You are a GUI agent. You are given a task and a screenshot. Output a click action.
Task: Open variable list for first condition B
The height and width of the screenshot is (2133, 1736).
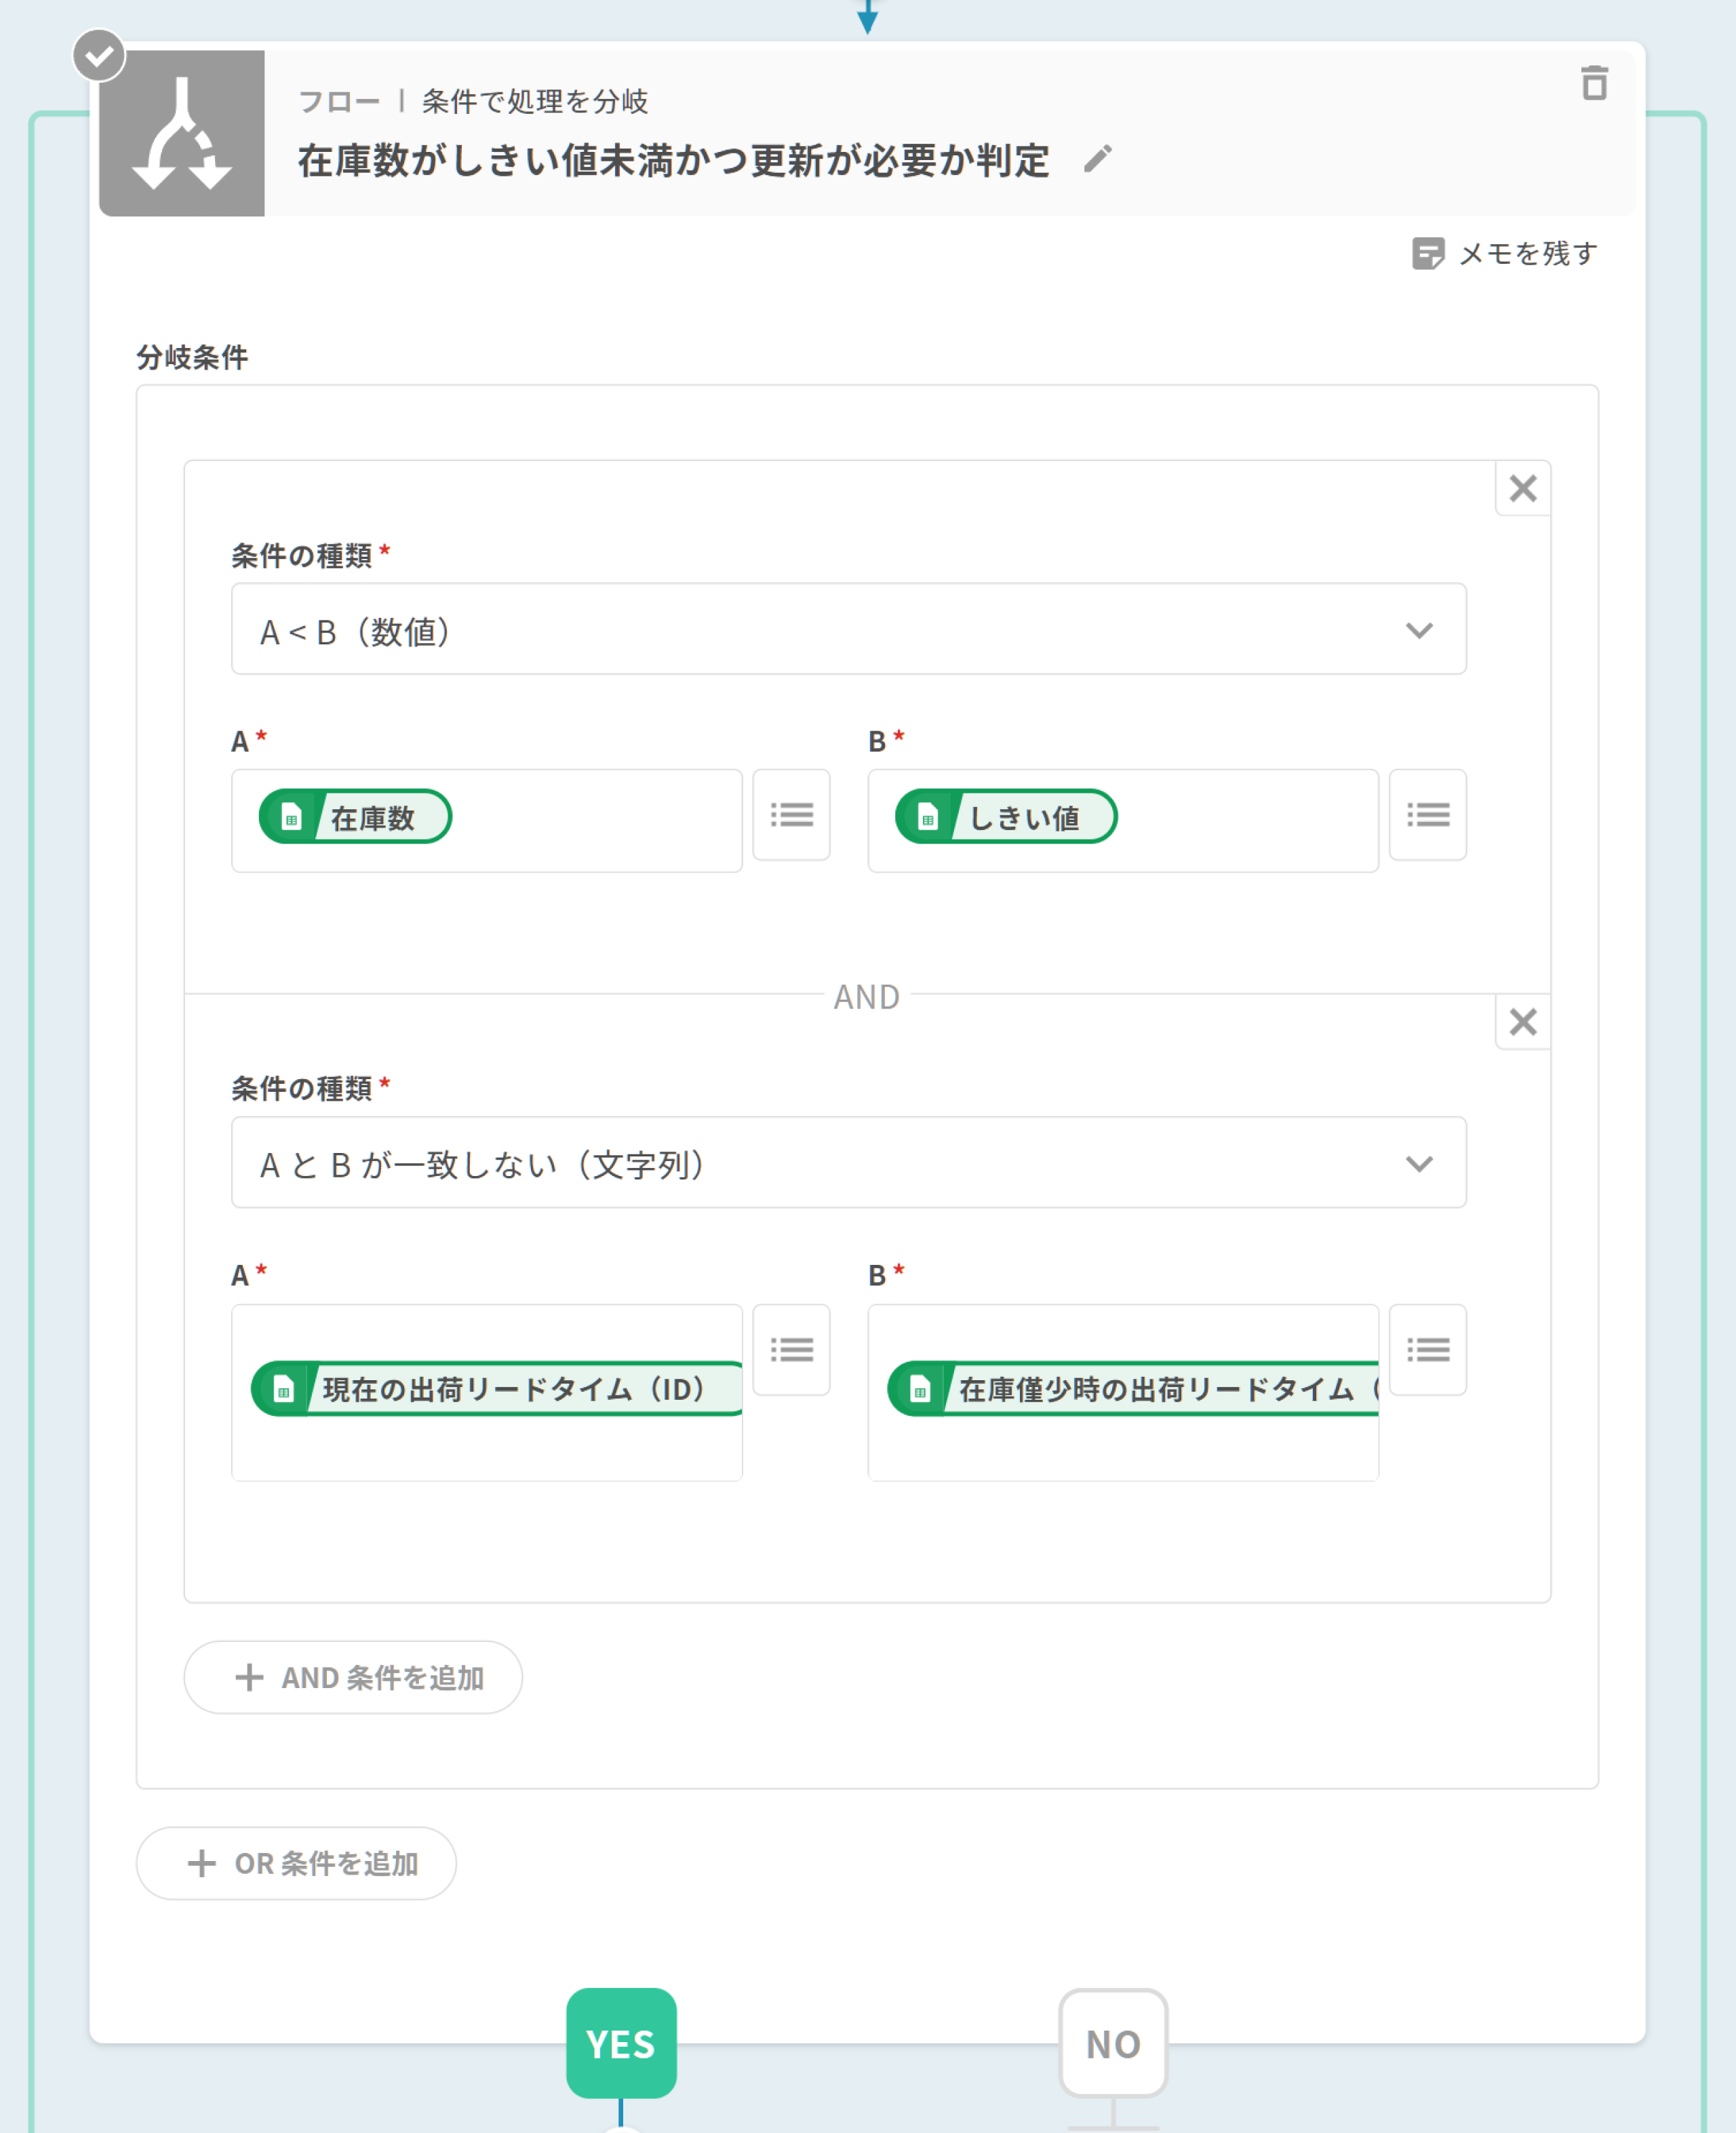click(1427, 815)
